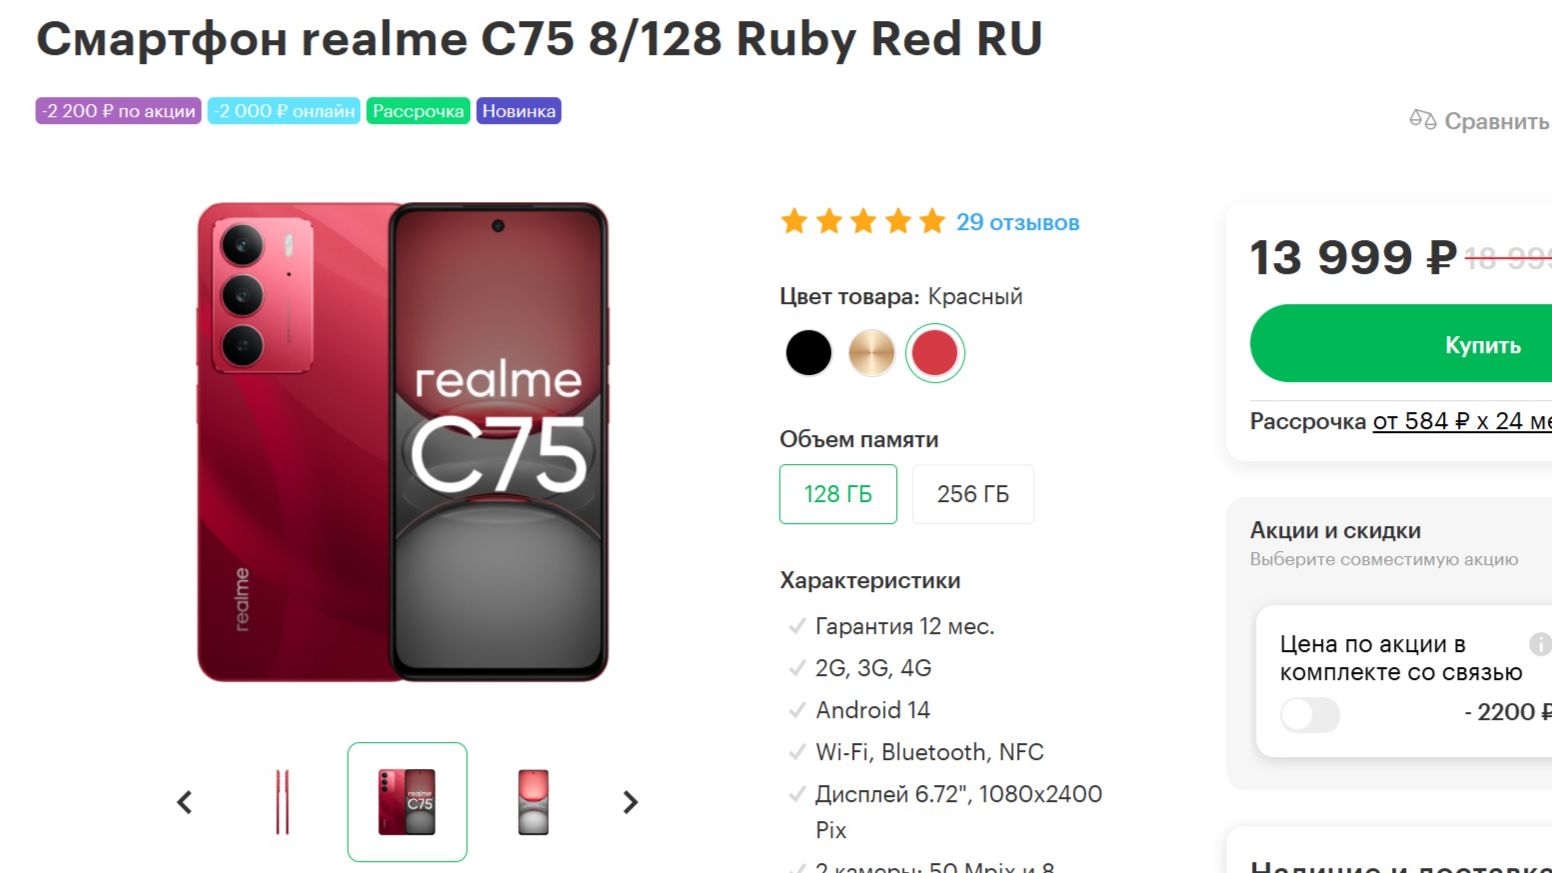Open installment link от 584 ₽ x 24
This screenshot has width=1552, height=873.
click(x=1462, y=421)
